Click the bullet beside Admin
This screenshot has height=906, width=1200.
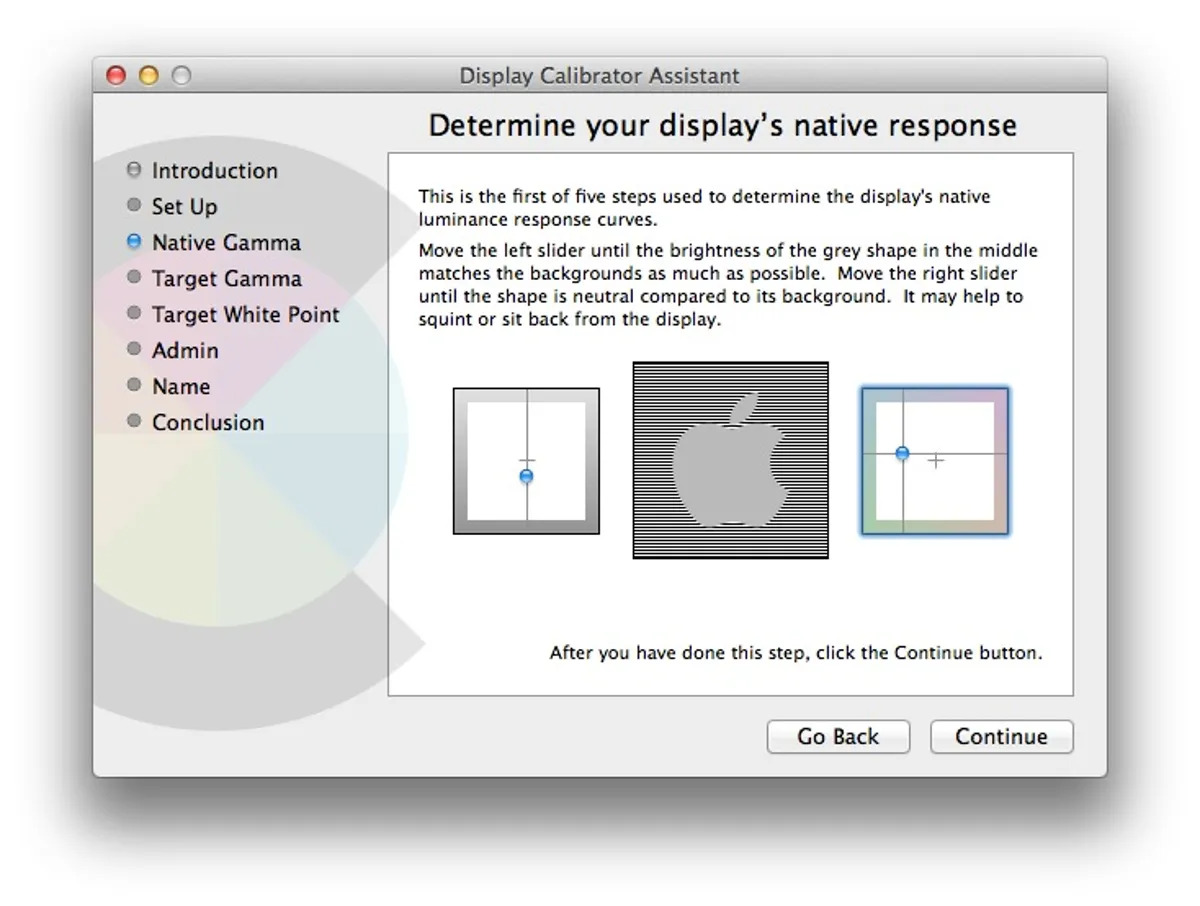(x=134, y=350)
